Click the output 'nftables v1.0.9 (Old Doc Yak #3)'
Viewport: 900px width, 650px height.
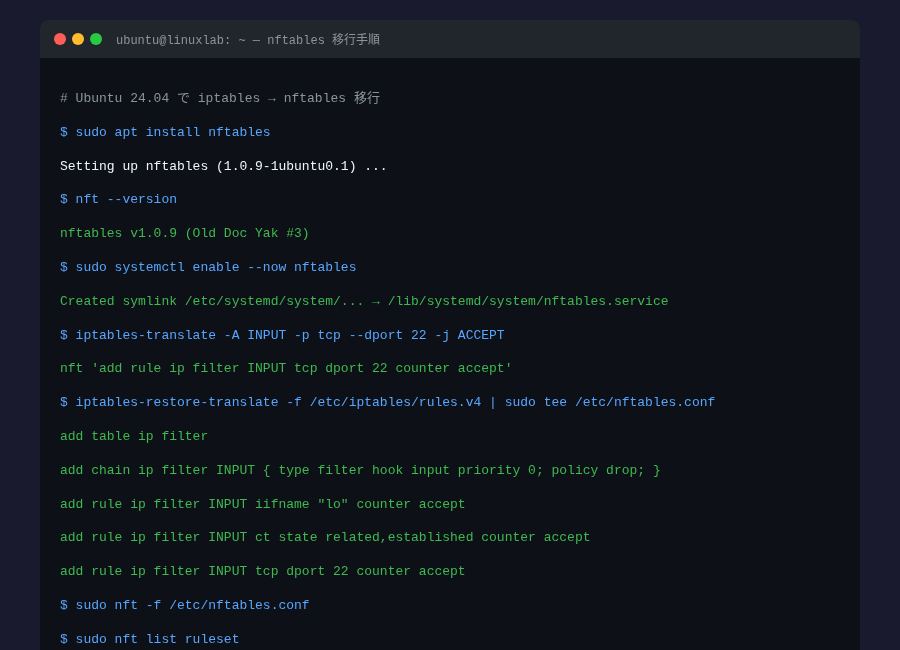click(x=184, y=233)
